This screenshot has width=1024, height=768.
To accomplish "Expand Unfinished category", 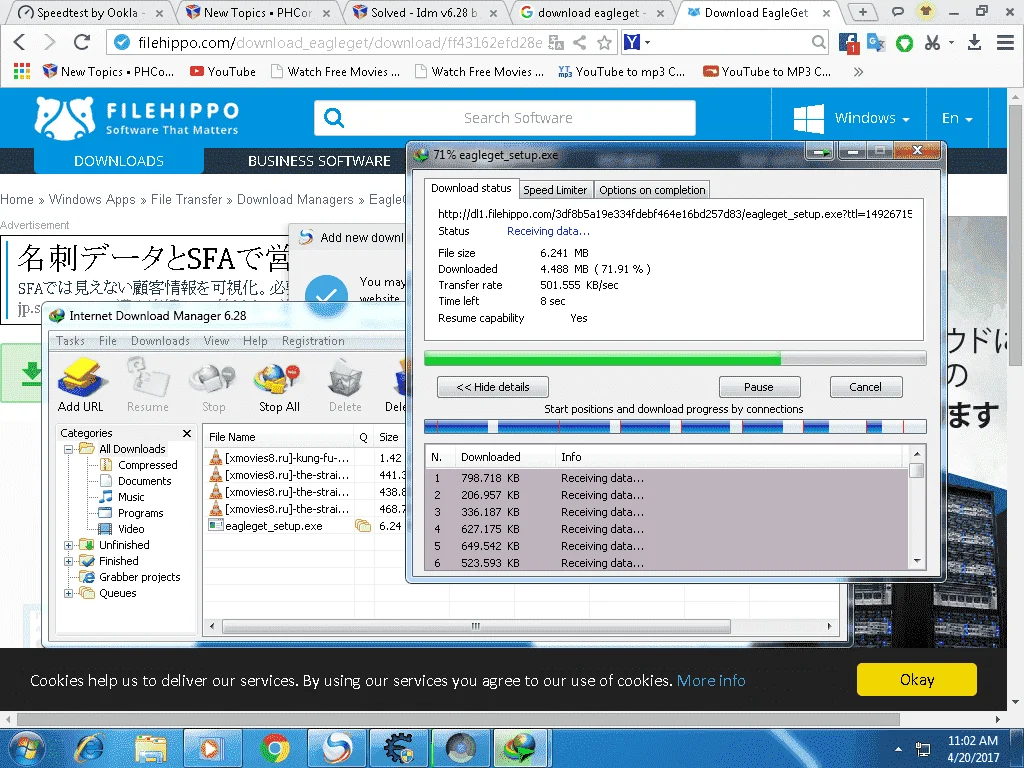I will pyautogui.click(x=68, y=545).
